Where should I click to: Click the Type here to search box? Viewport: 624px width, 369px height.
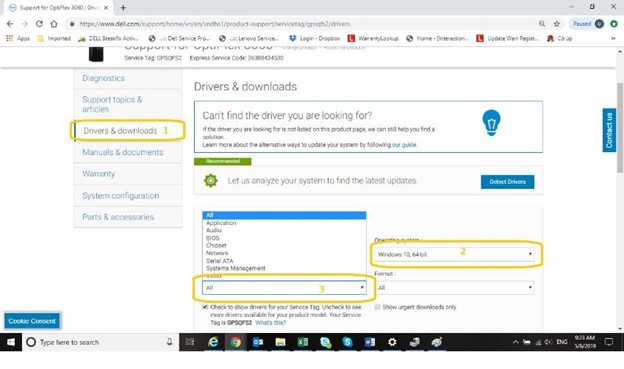[99, 342]
